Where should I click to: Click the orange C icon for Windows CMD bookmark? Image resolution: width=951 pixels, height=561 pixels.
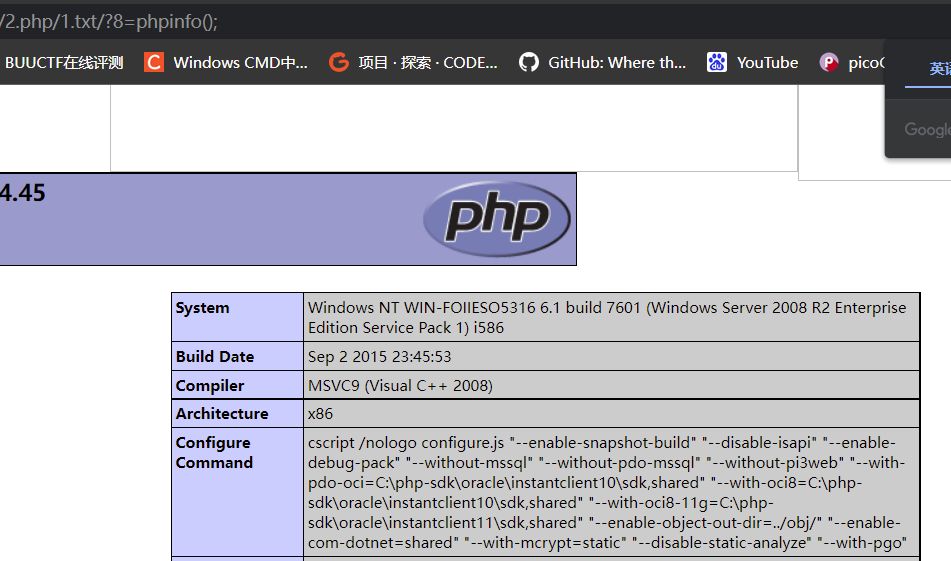tap(154, 63)
